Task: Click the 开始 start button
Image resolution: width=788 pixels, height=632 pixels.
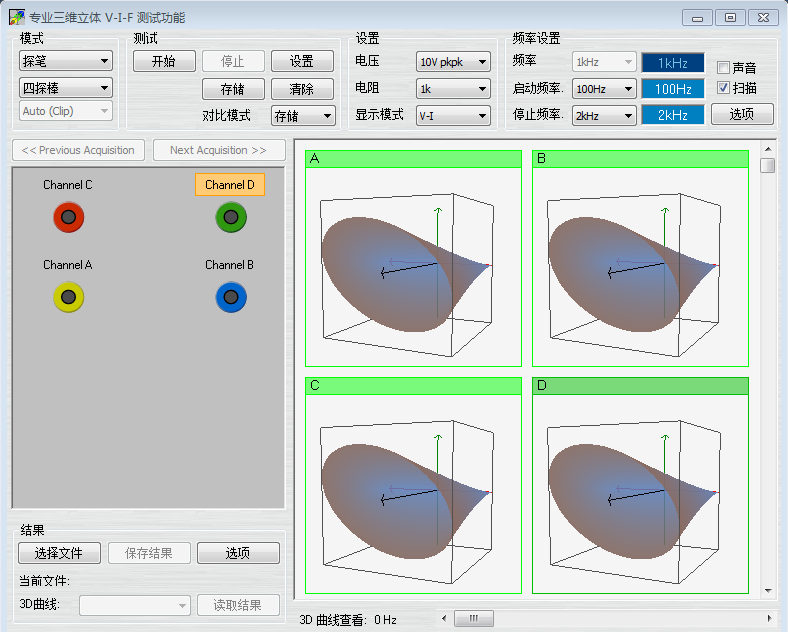Action: (x=164, y=61)
